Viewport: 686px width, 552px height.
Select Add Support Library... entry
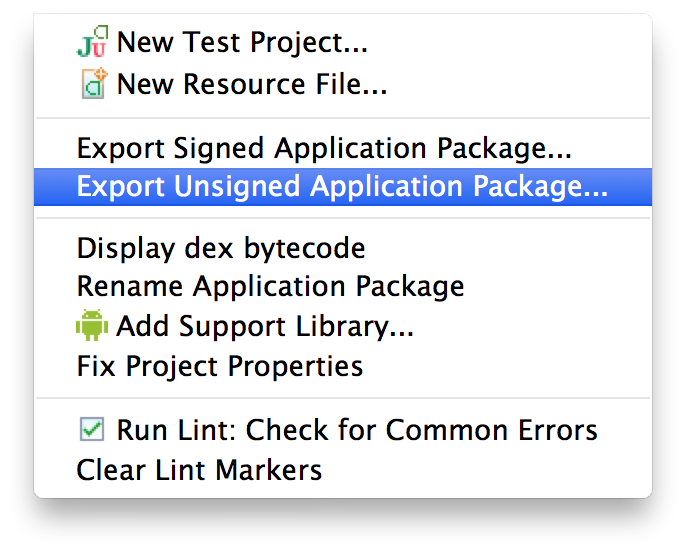(x=265, y=326)
